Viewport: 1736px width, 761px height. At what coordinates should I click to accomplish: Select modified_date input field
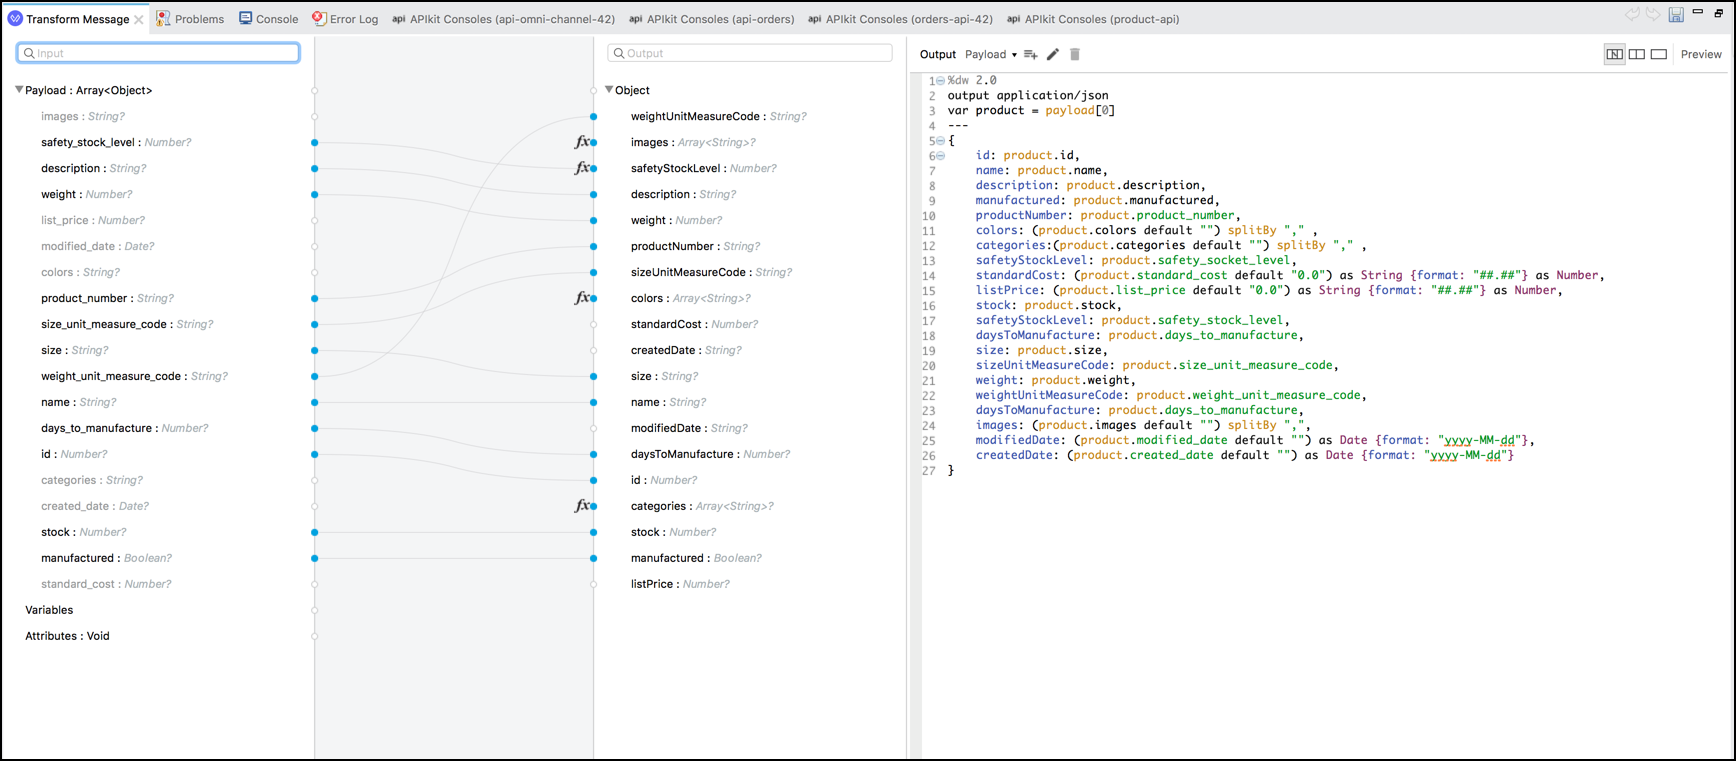pos(98,246)
